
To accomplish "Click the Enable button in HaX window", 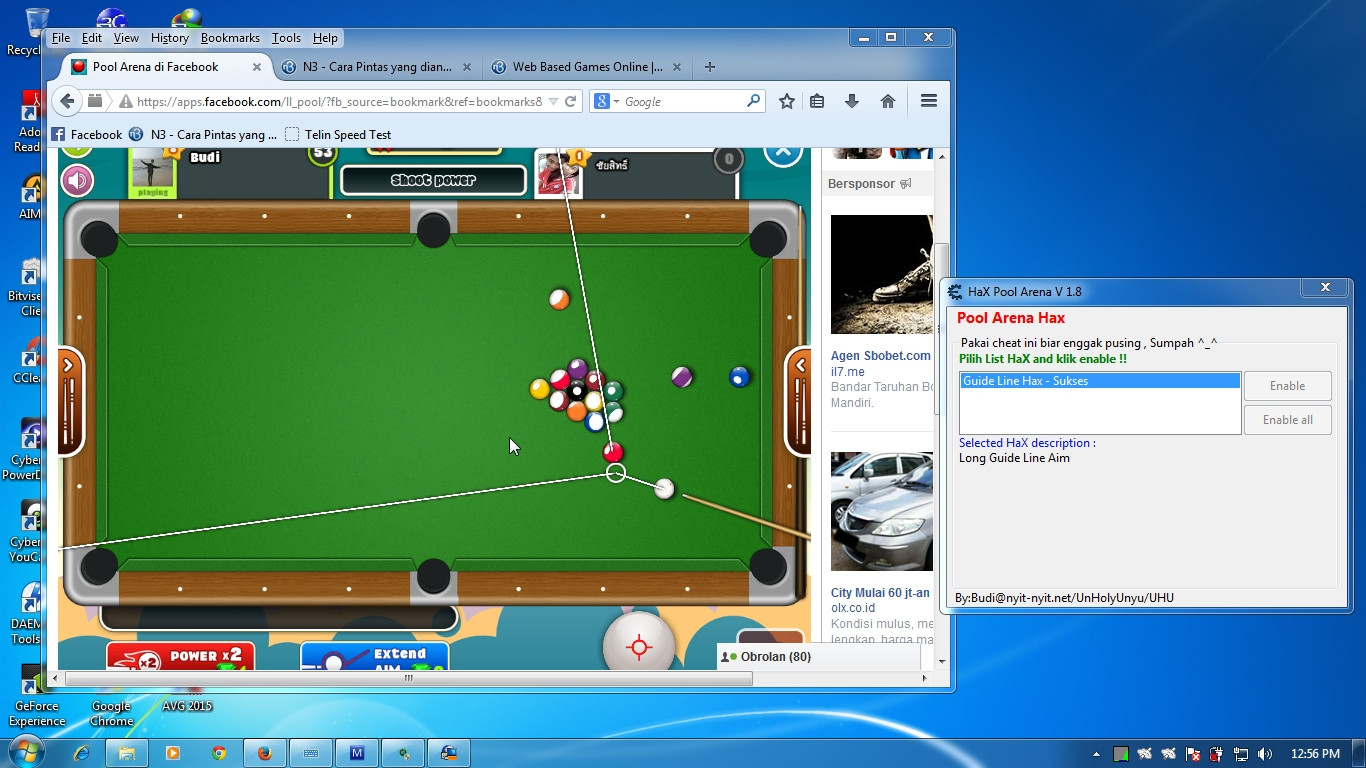I will pos(1287,386).
